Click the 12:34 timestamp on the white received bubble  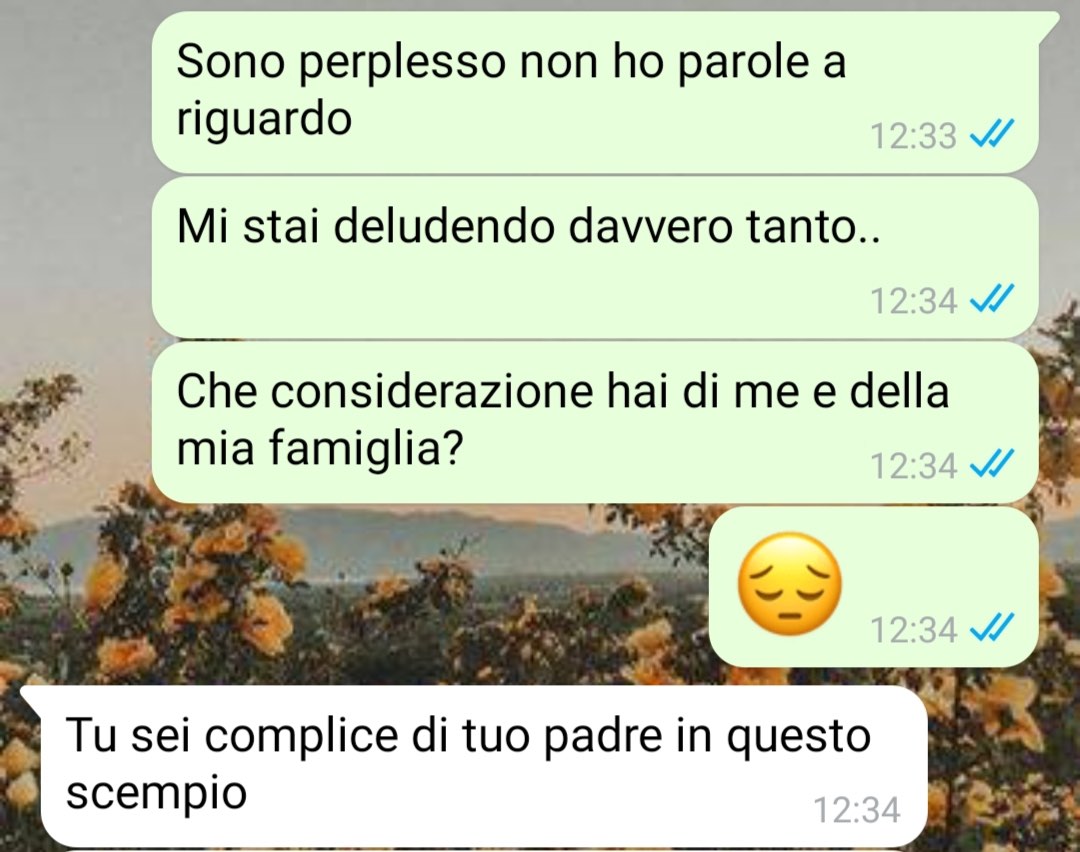click(857, 810)
